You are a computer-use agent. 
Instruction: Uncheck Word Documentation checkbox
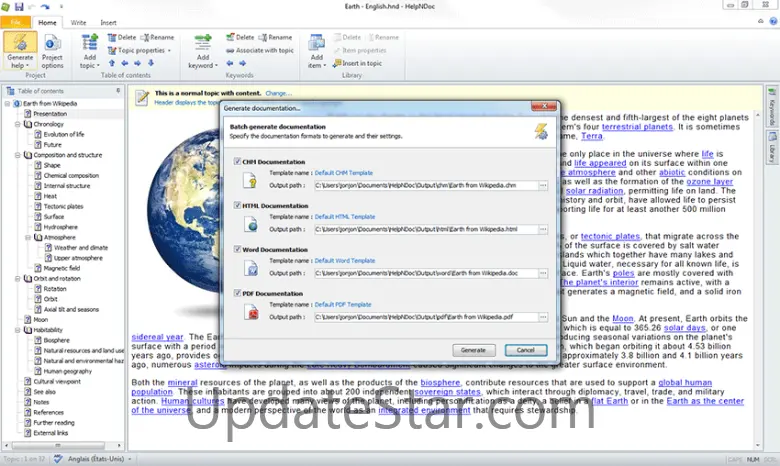click(x=237, y=249)
